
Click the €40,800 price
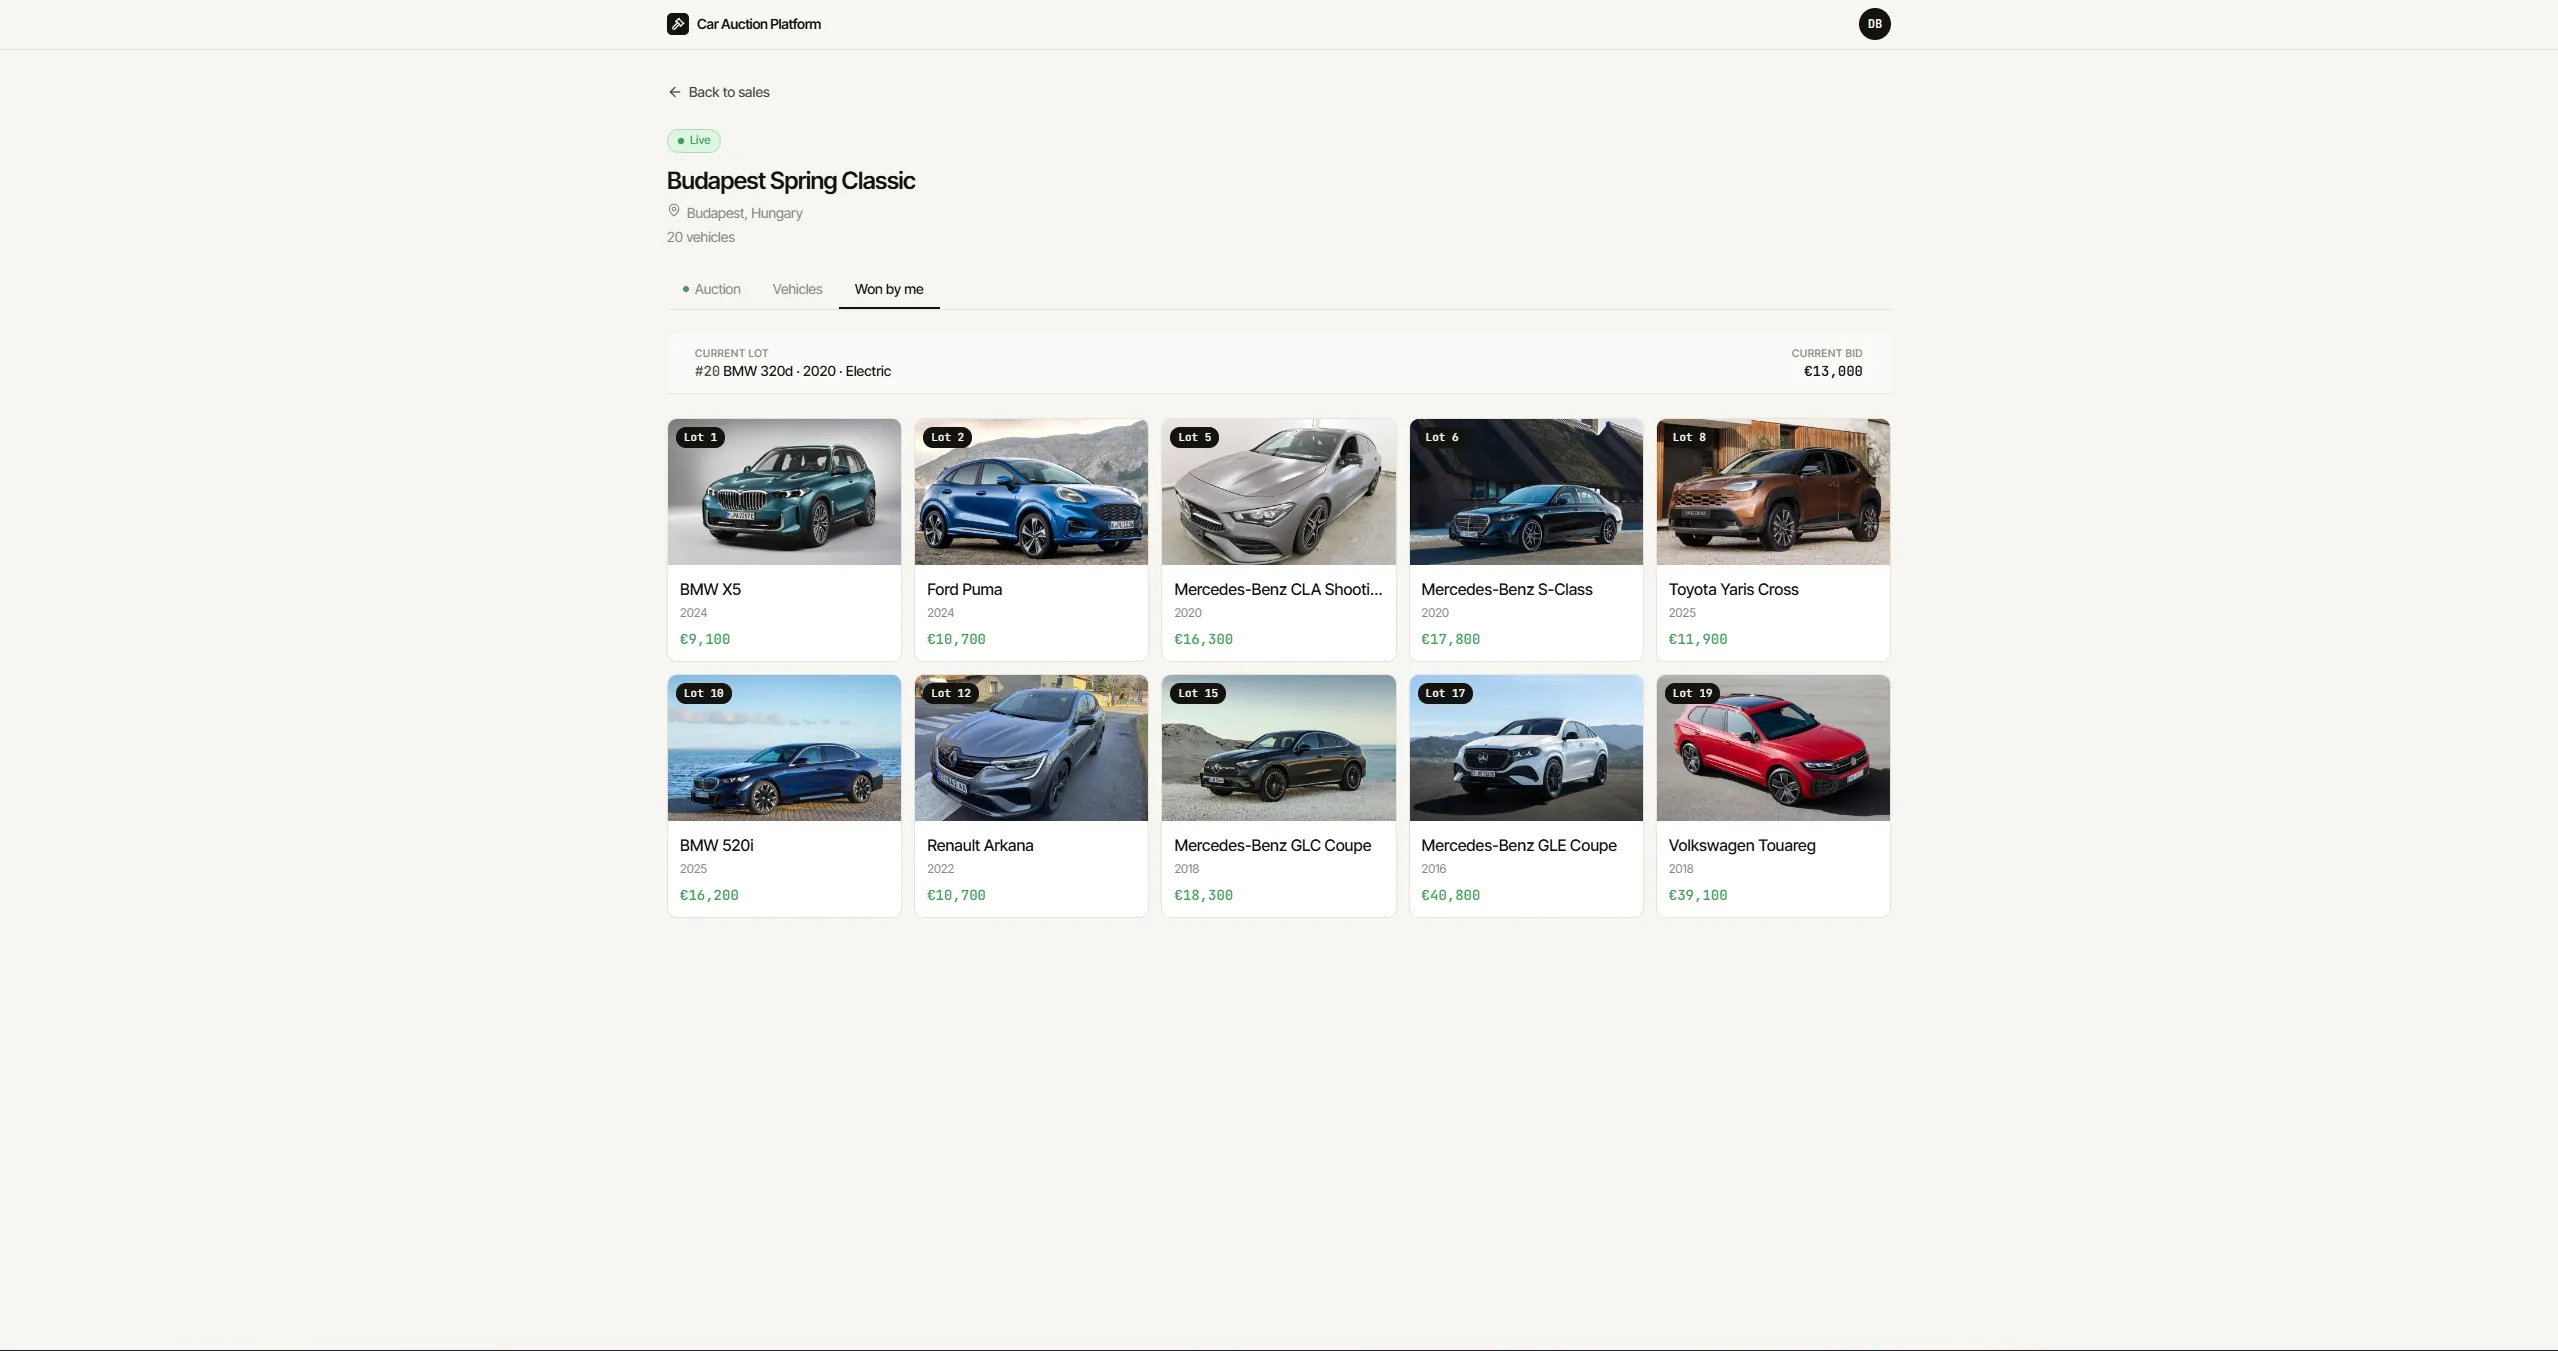coord(1450,895)
